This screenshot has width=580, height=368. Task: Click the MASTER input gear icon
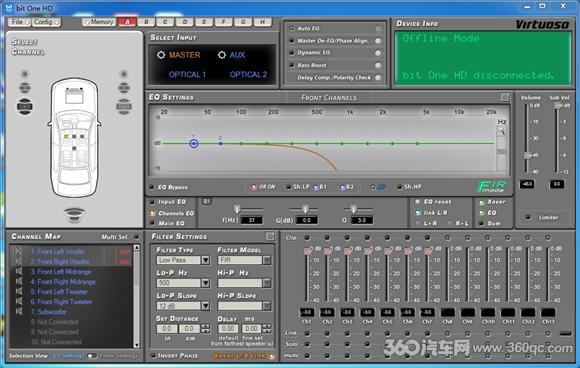click(161, 55)
